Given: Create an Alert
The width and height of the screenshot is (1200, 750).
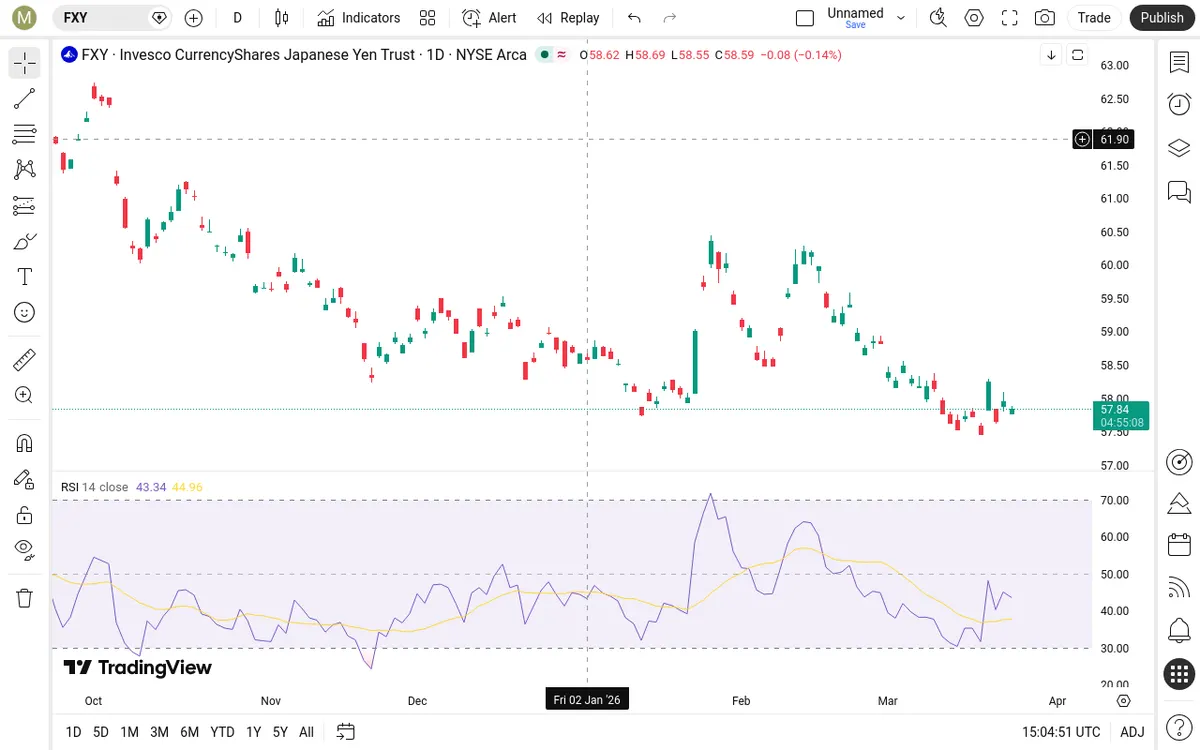Looking at the screenshot, I should tap(489, 17).
